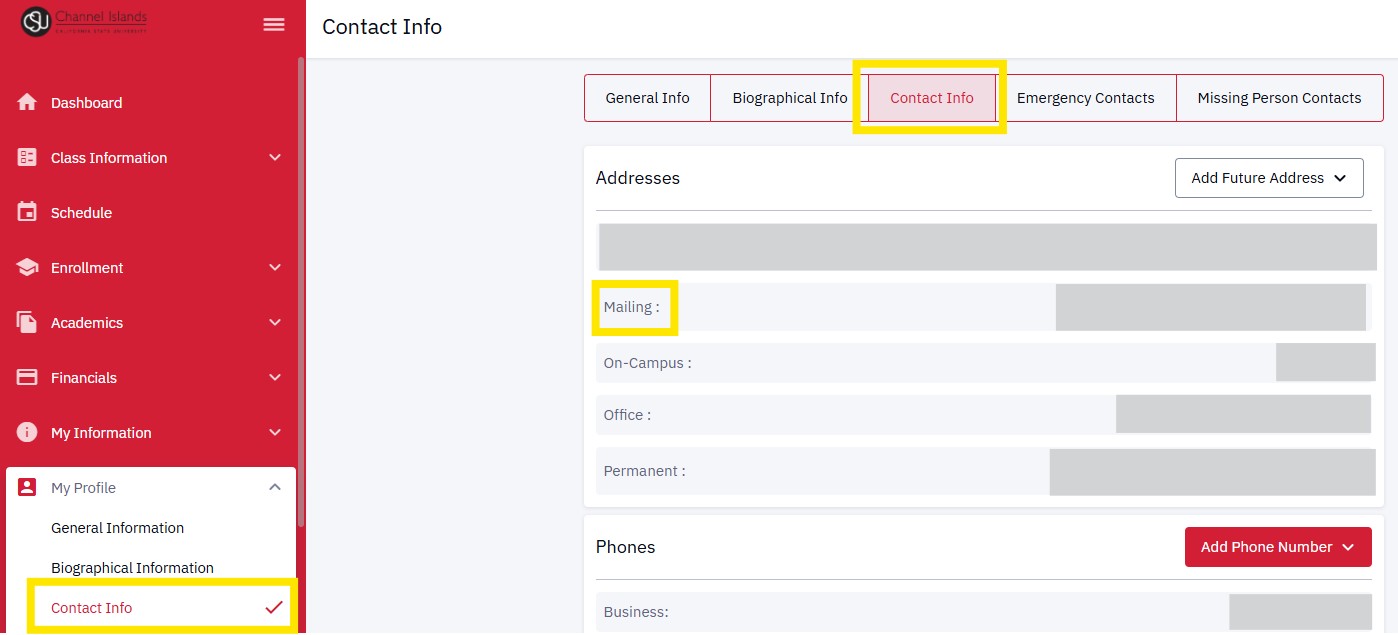Click the Dashboard home icon
The width and height of the screenshot is (1398, 635).
pyautogui.click(x=27, y=102)
